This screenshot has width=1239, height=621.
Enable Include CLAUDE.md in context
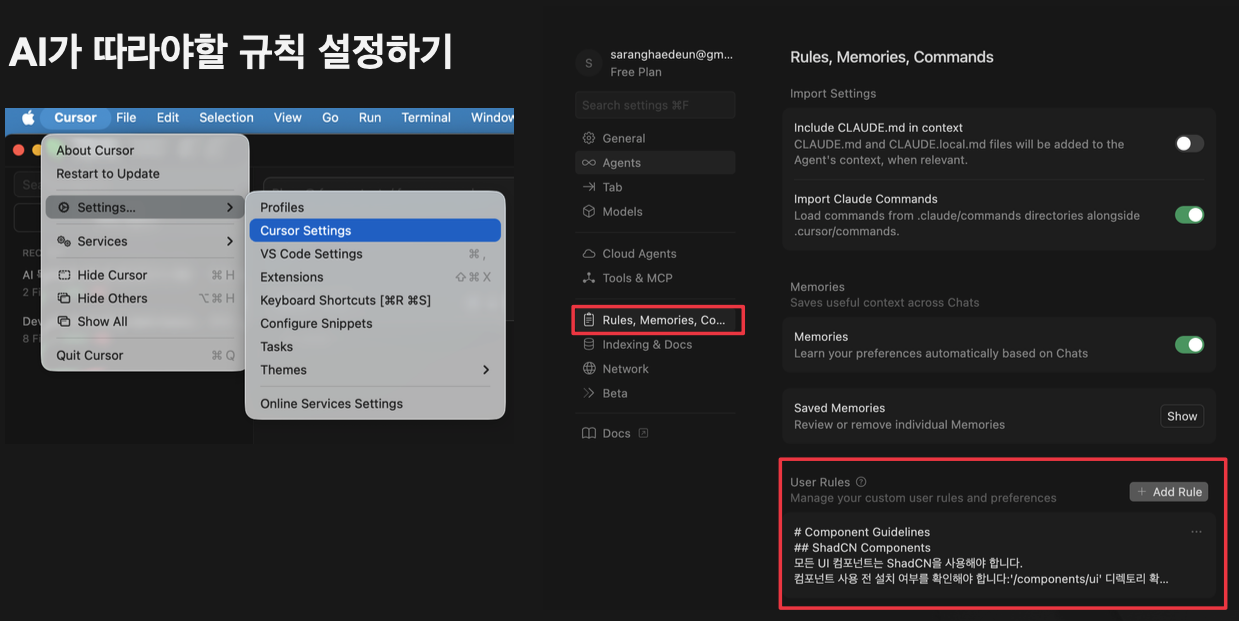pos(1189,143)
